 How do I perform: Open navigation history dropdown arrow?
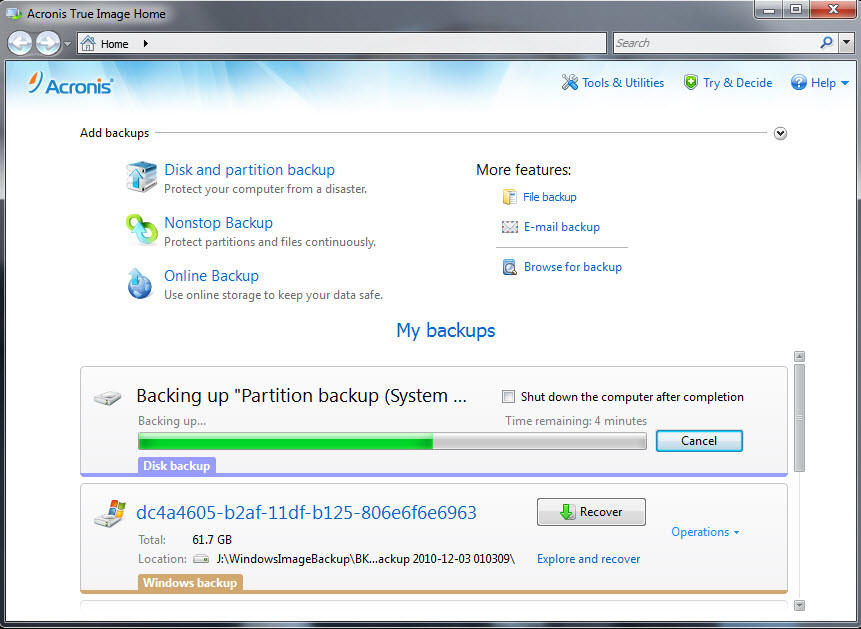click(68, 43)
